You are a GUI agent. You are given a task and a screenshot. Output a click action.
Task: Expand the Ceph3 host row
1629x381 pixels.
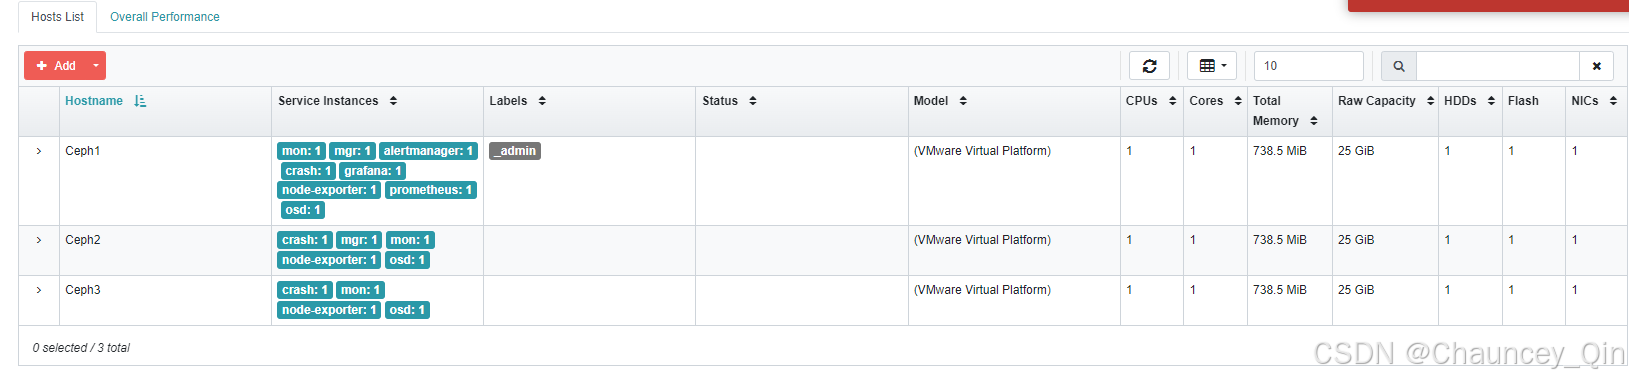[39, 290]
